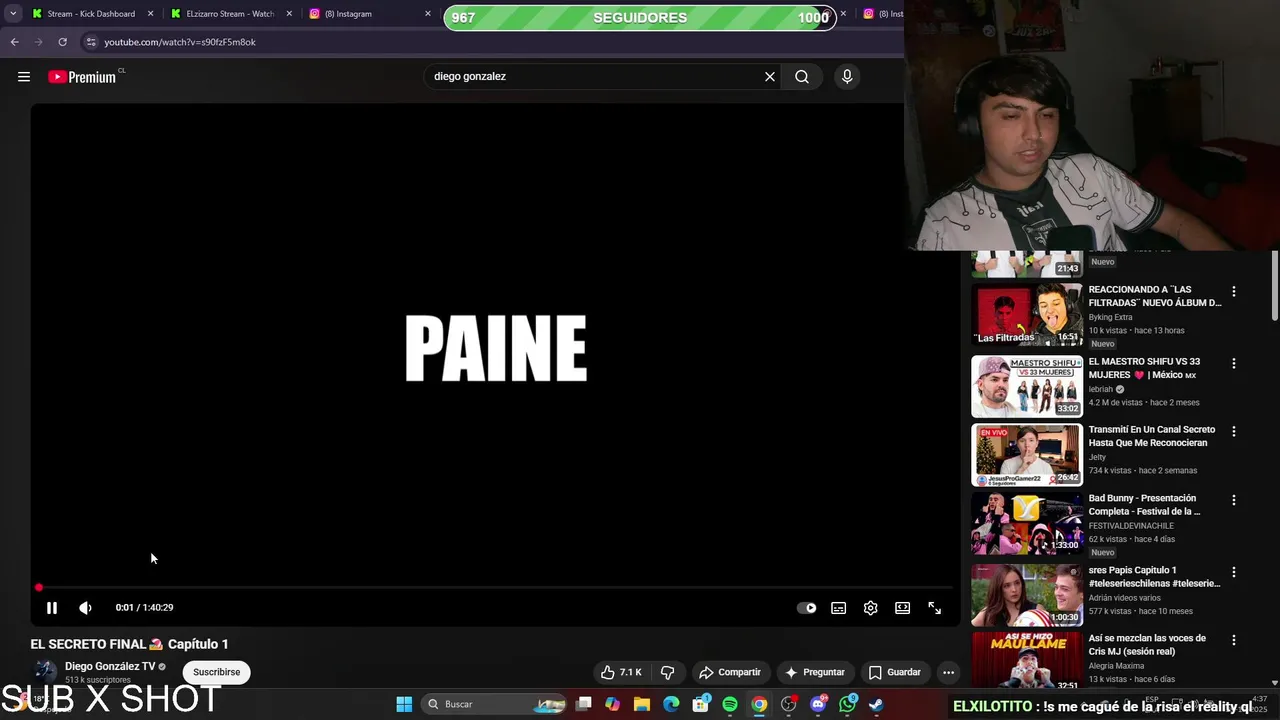
Task: Open options for 'Bad Bunny - Presentación' video
Action: point(1233,500)
